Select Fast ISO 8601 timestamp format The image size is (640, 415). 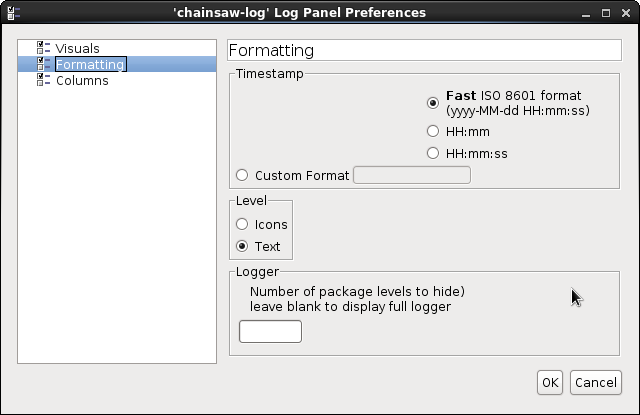(433, 102)
